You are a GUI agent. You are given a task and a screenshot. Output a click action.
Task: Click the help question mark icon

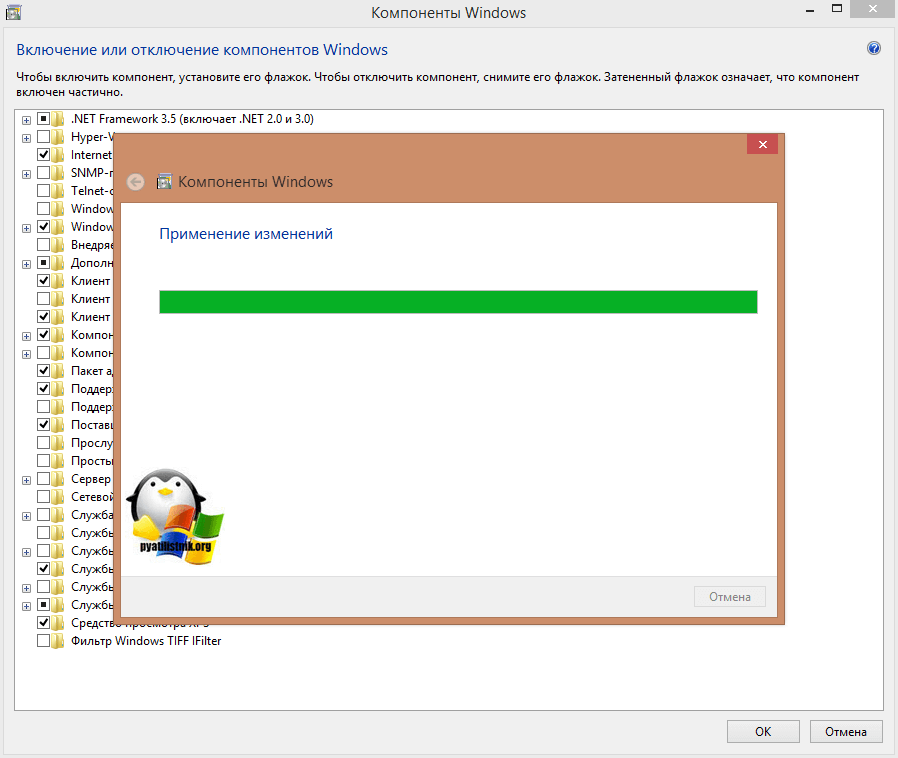pyautogui.click(x=873, y=48)
